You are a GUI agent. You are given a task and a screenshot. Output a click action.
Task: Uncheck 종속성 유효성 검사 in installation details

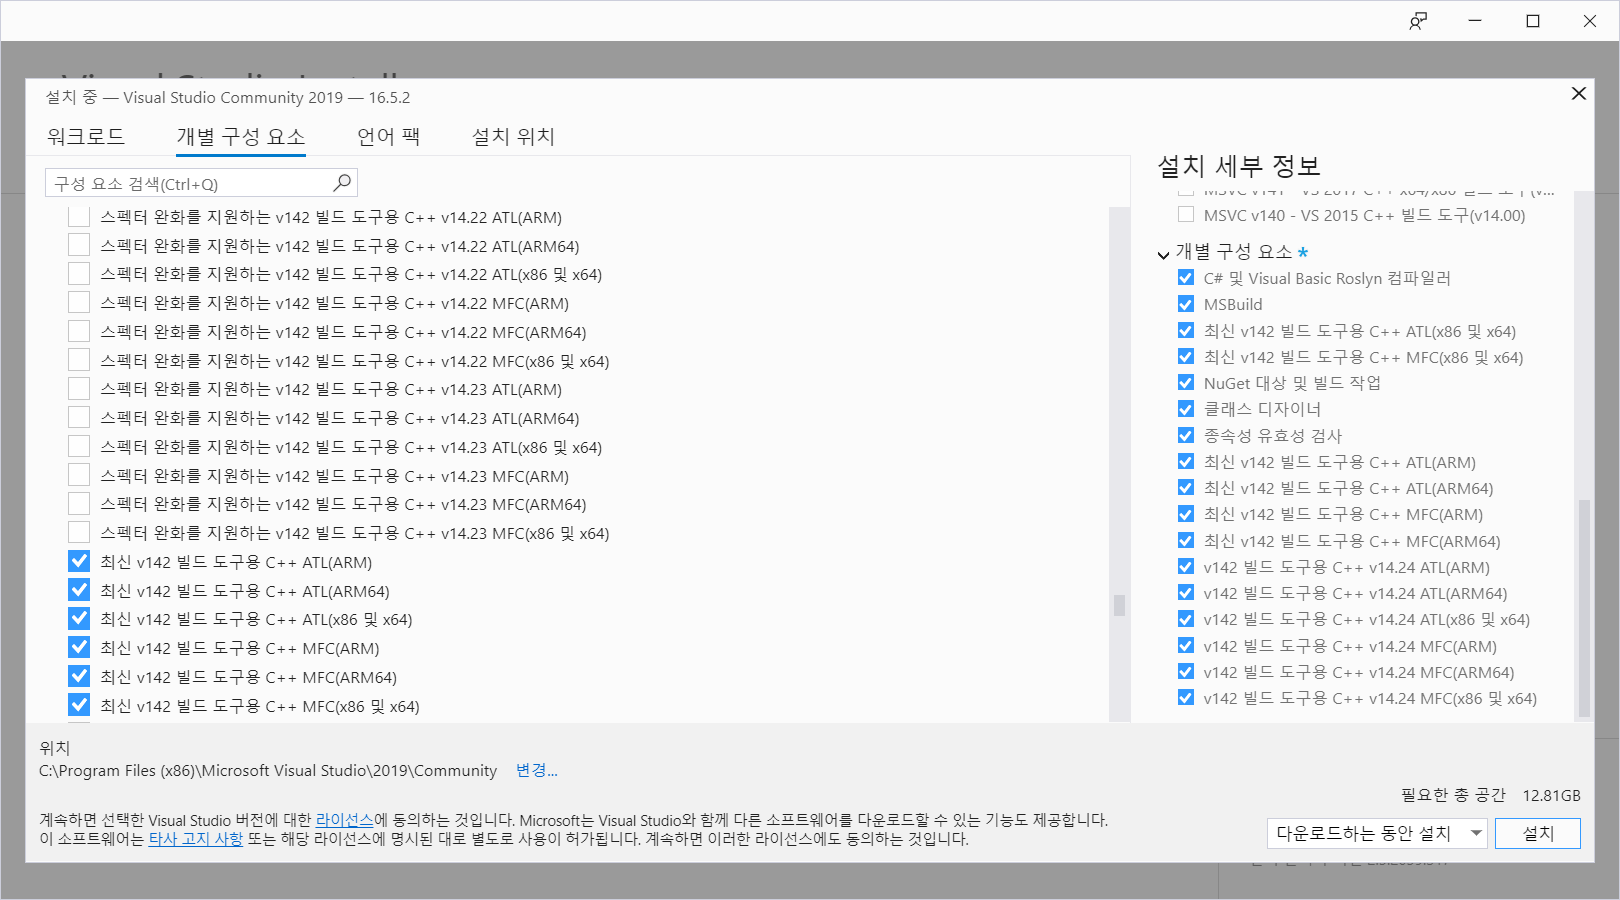pos(1186,435)
